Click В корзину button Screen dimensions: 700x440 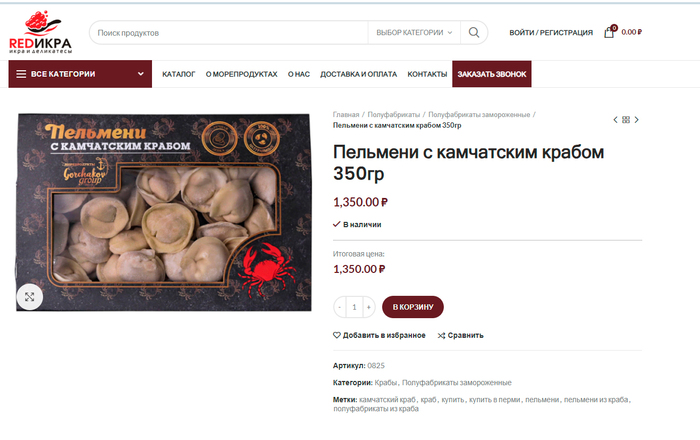tap(413, 307)
